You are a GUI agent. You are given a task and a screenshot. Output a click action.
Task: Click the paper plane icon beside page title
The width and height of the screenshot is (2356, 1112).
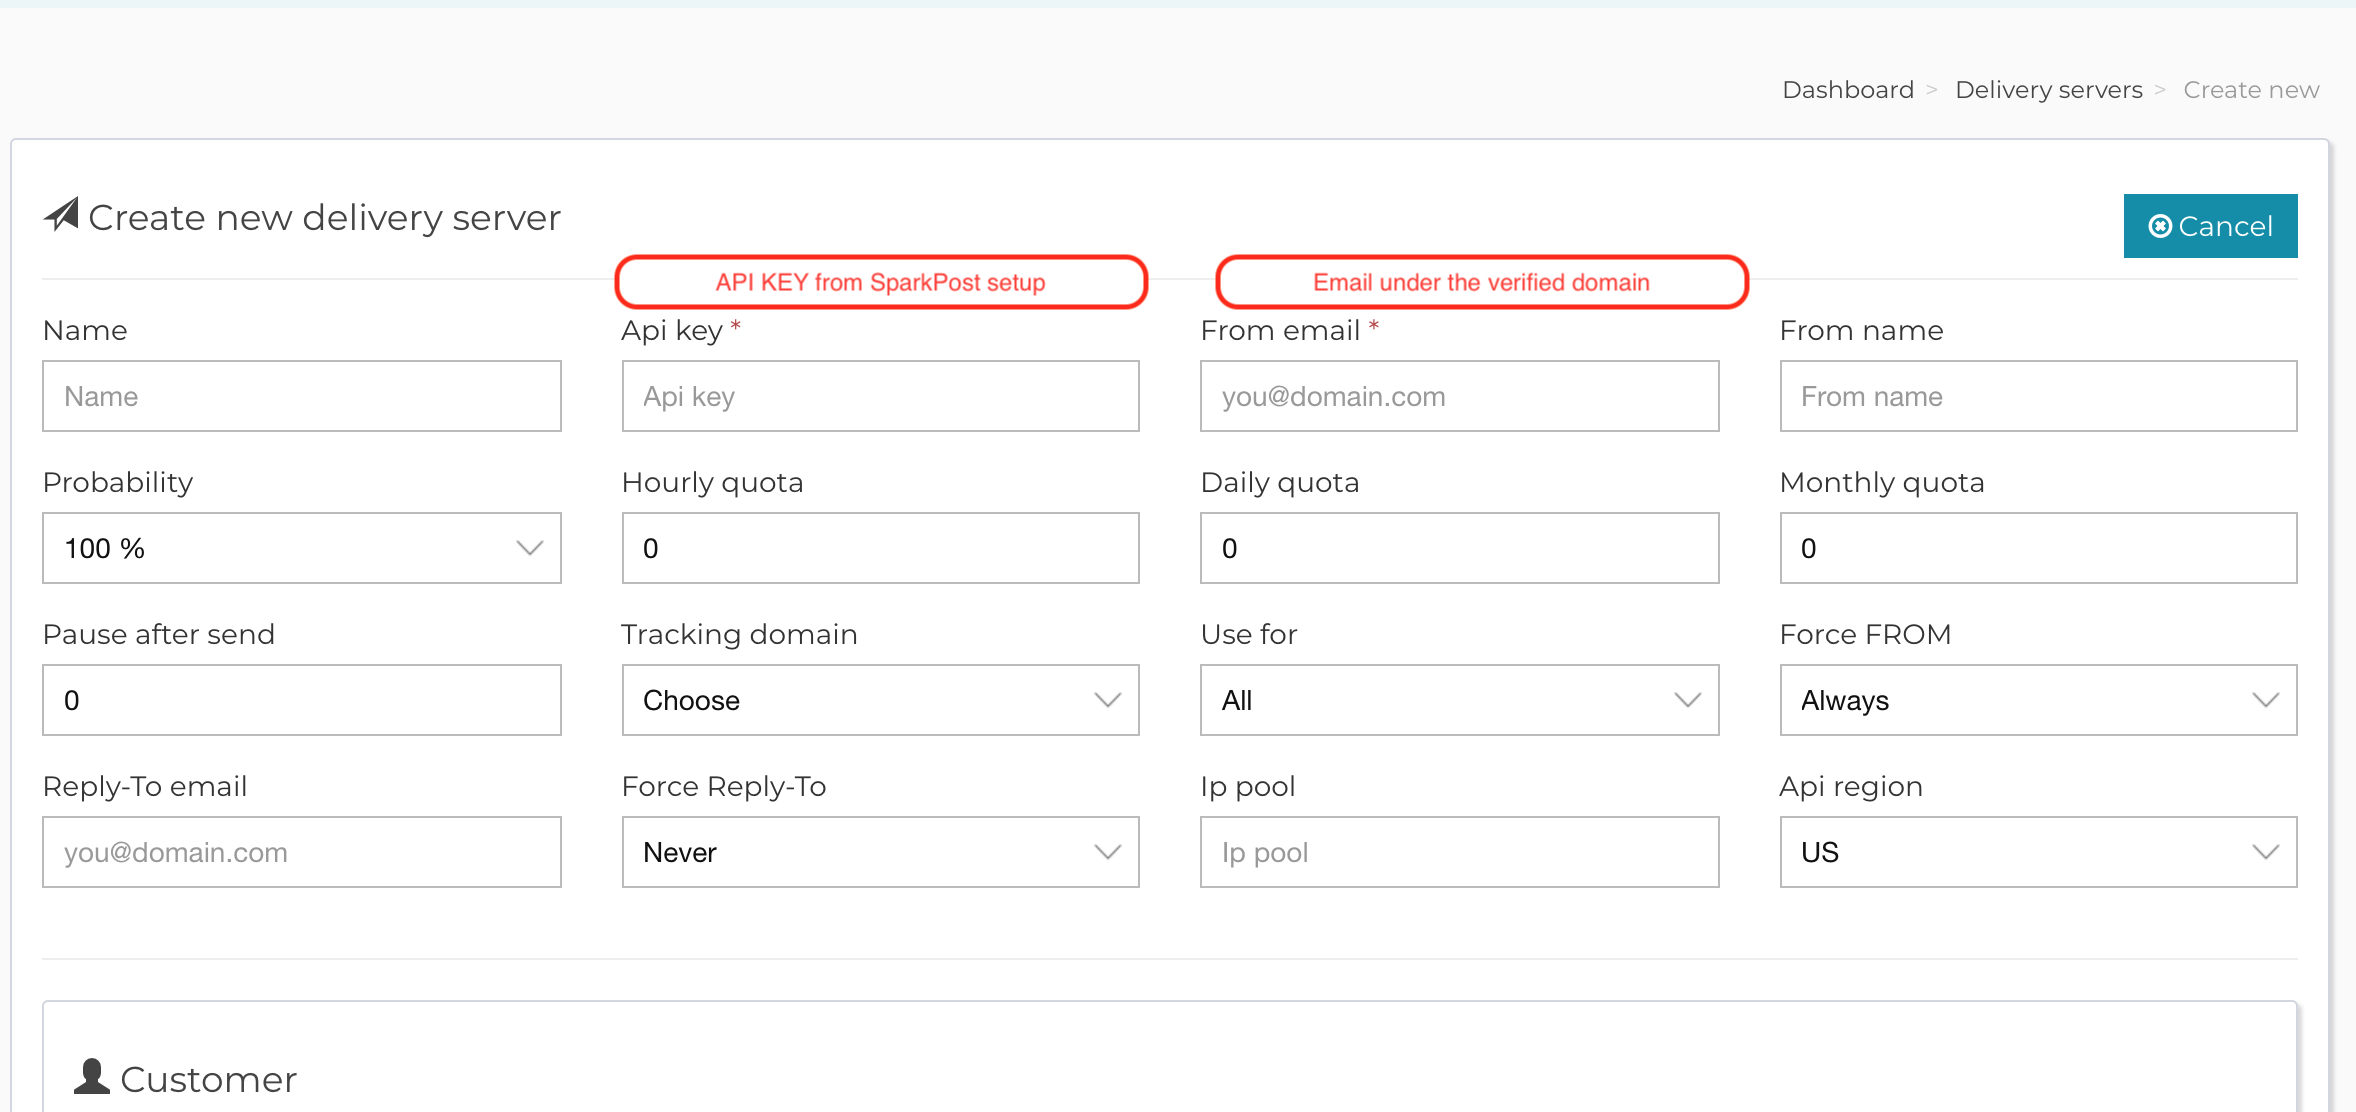61,215
